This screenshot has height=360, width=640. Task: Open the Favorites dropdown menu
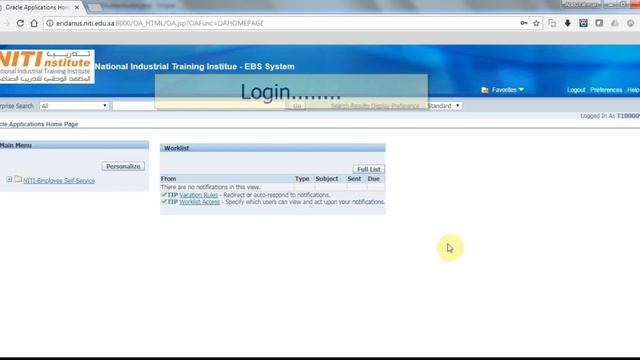pyautogui.click(x=507, y=90)
